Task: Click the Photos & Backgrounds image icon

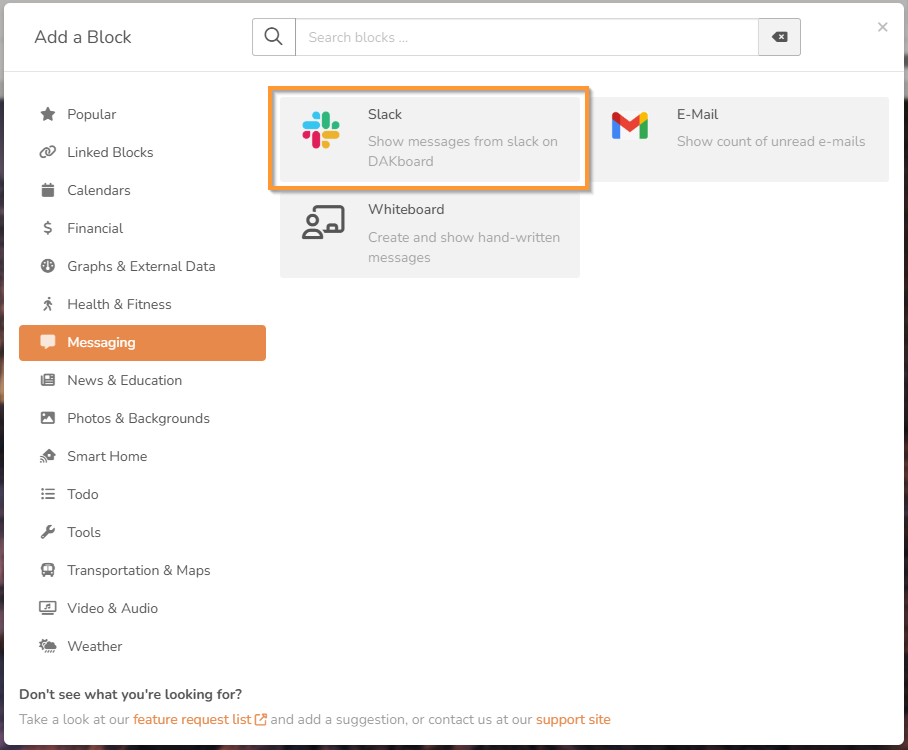Action: click(48, 418)
